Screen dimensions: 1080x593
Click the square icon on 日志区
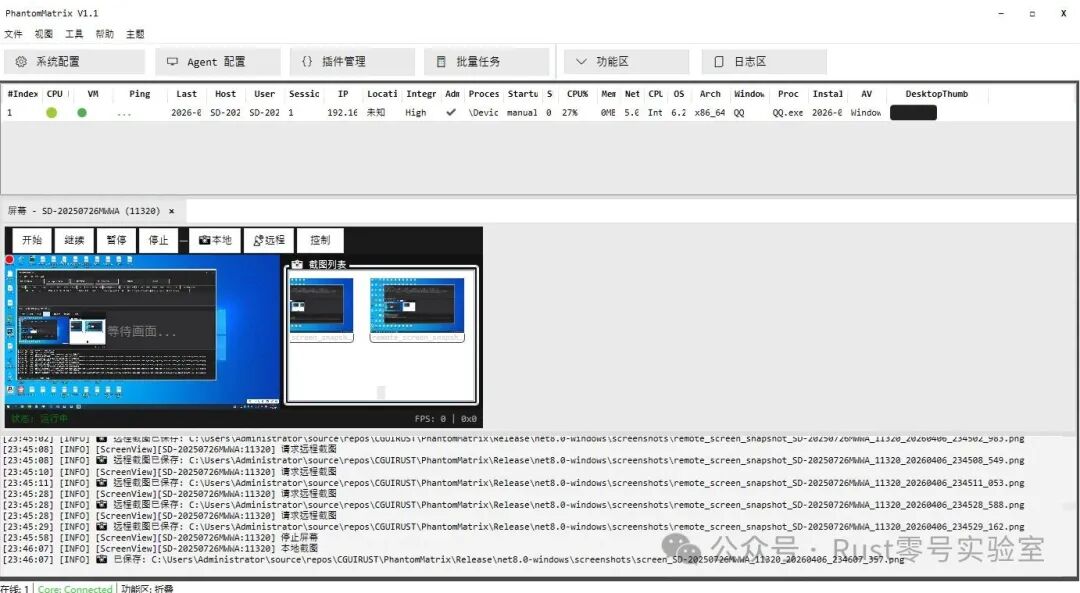click(719, 61)
